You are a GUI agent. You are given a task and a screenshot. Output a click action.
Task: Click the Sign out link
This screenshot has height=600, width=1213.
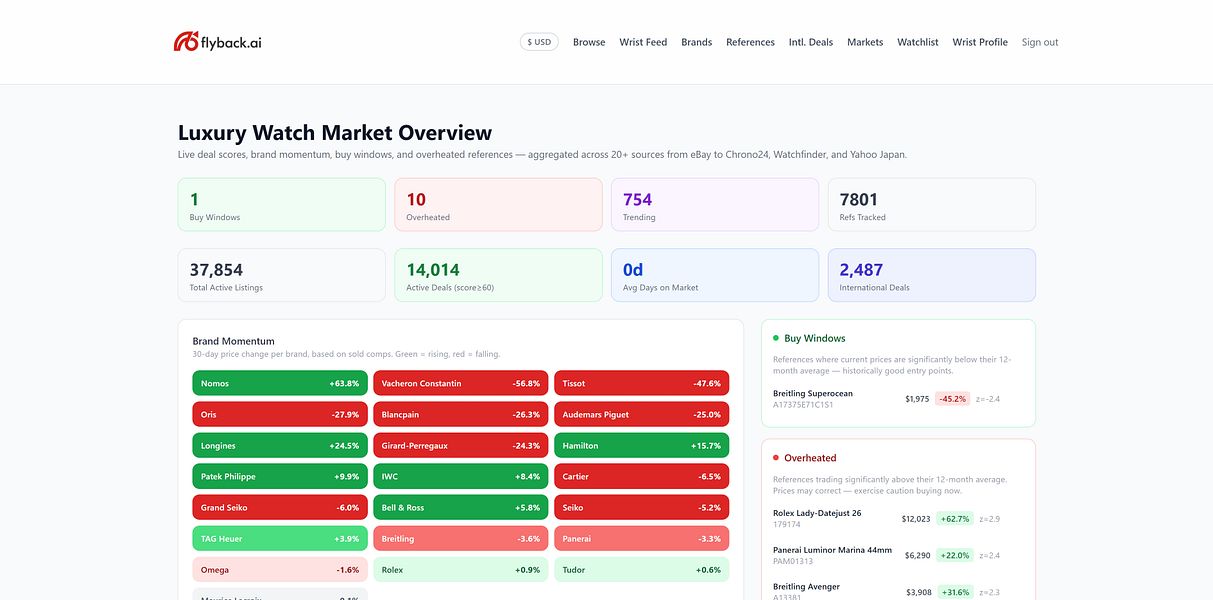coord(1040,42)
